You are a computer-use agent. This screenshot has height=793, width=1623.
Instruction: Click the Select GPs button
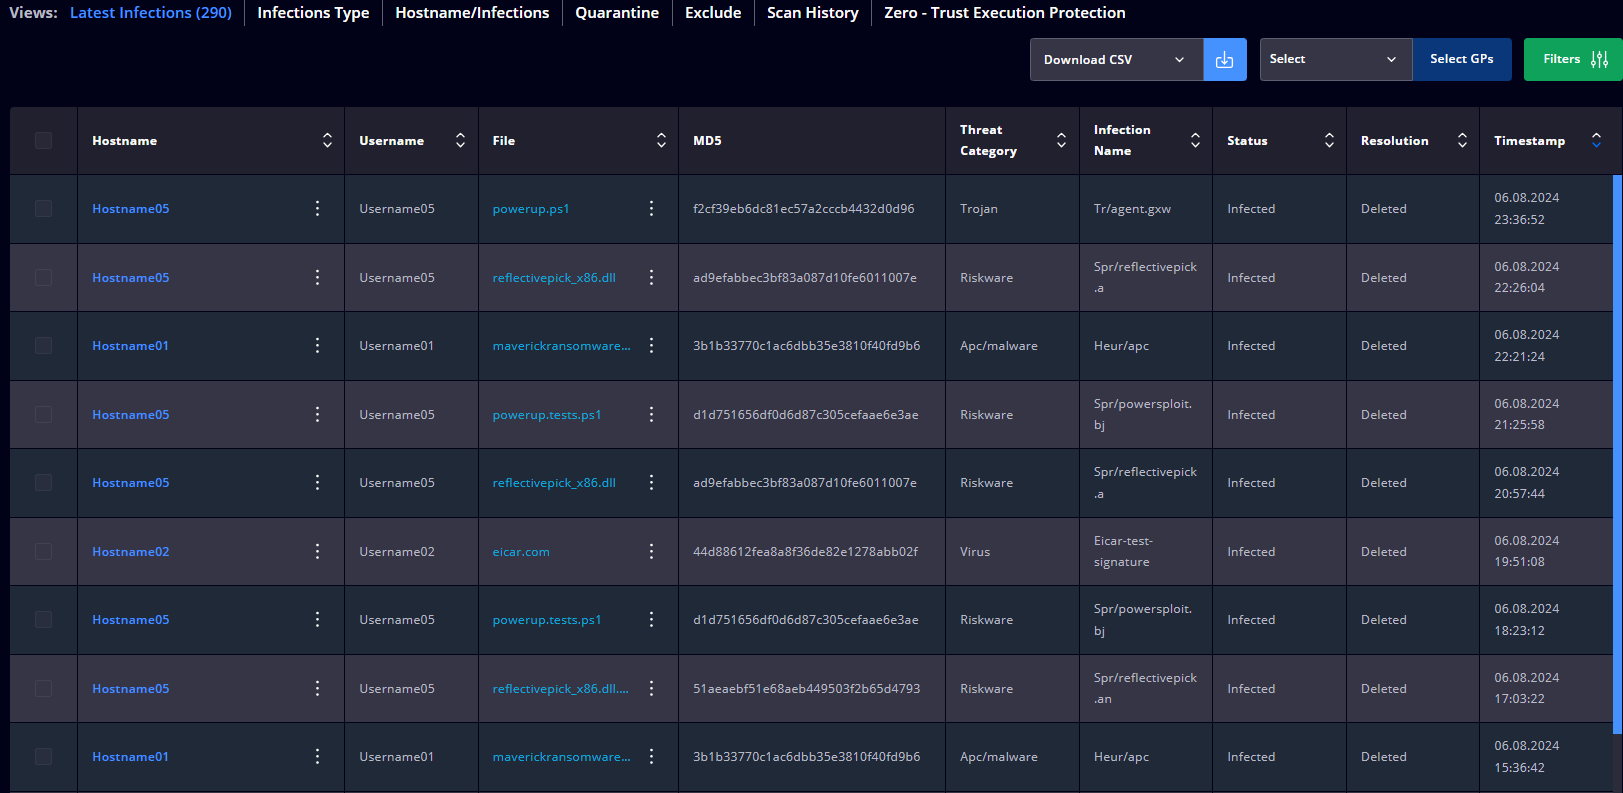click(1462, 60)
